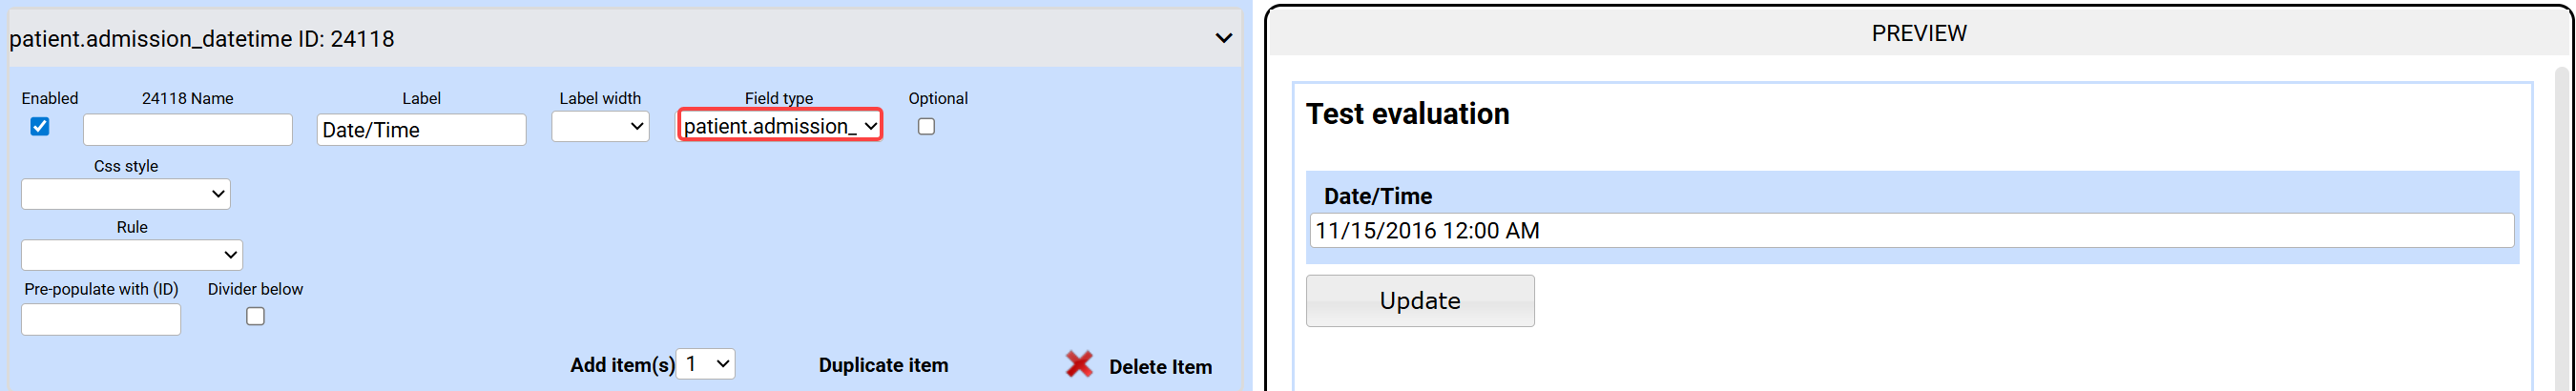Open the Rule dropdown
Screen dimensions: 2576x391
pyautogui.click(x=132, y=255)
